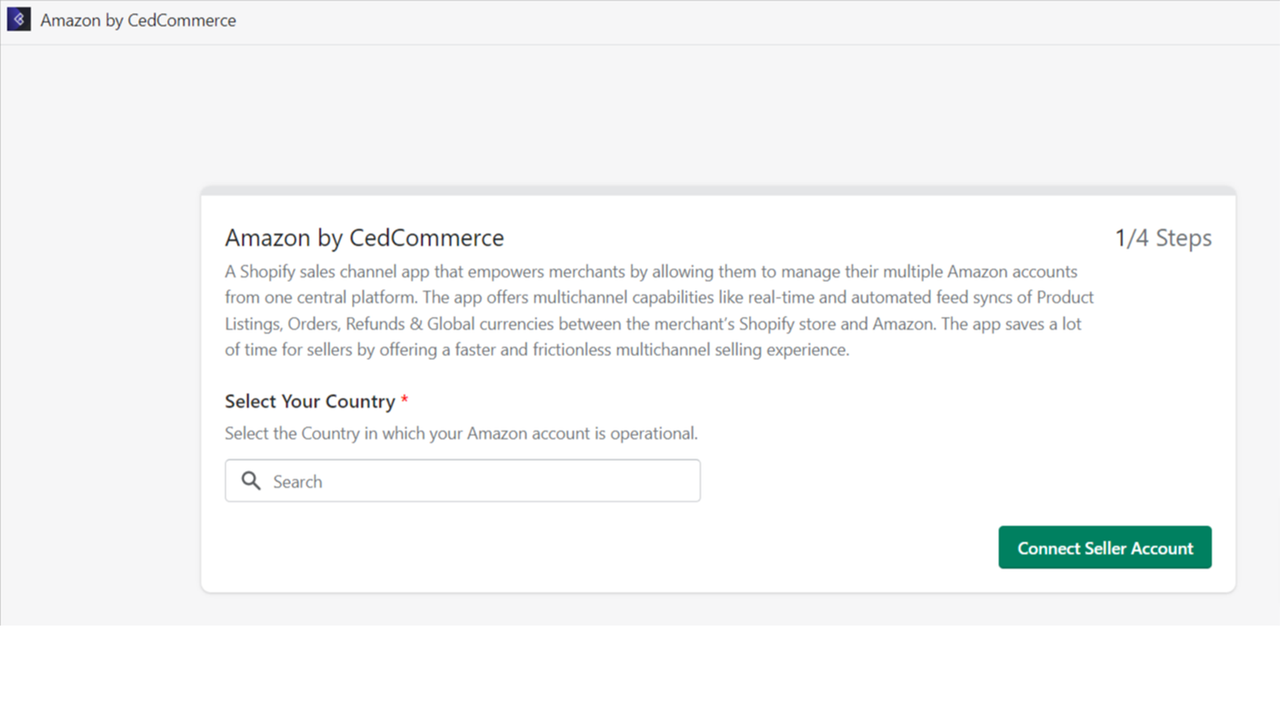Screen dimensions: 1280x720
Task: Click the helper text under Select Your Country
Action: (461, 433)
